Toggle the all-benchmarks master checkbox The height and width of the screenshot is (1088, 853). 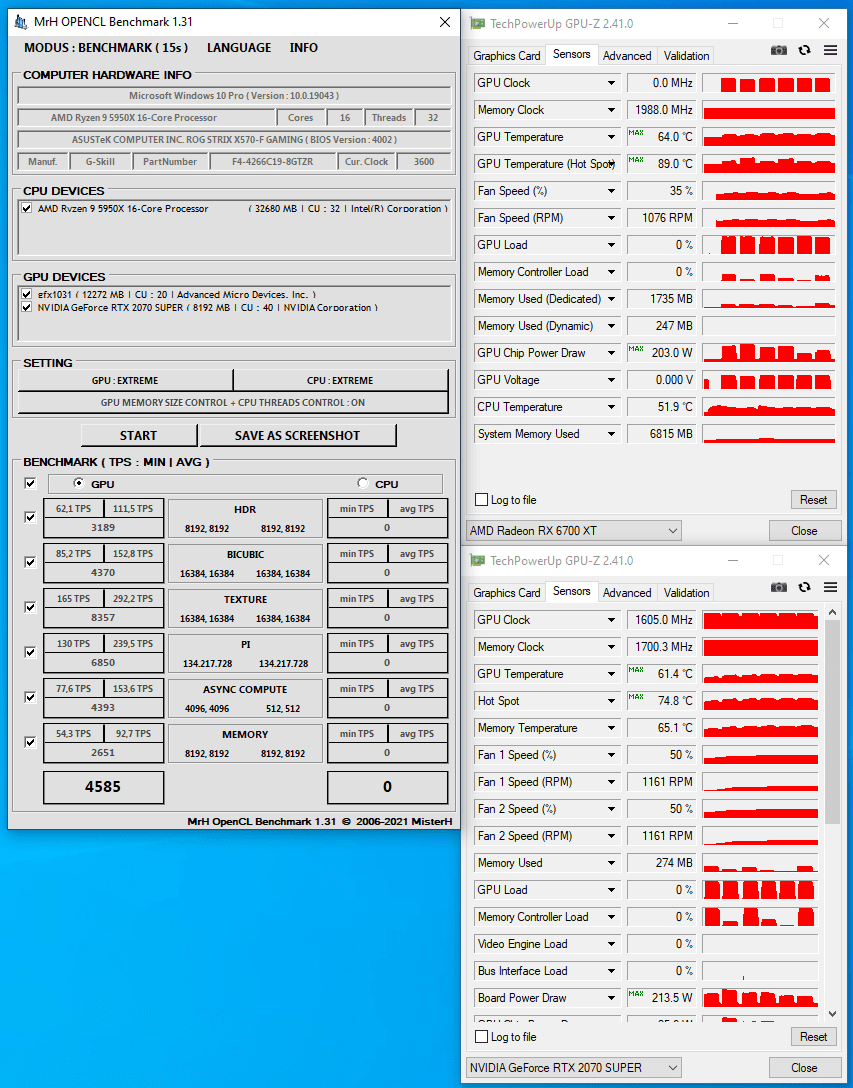[30, 483]
